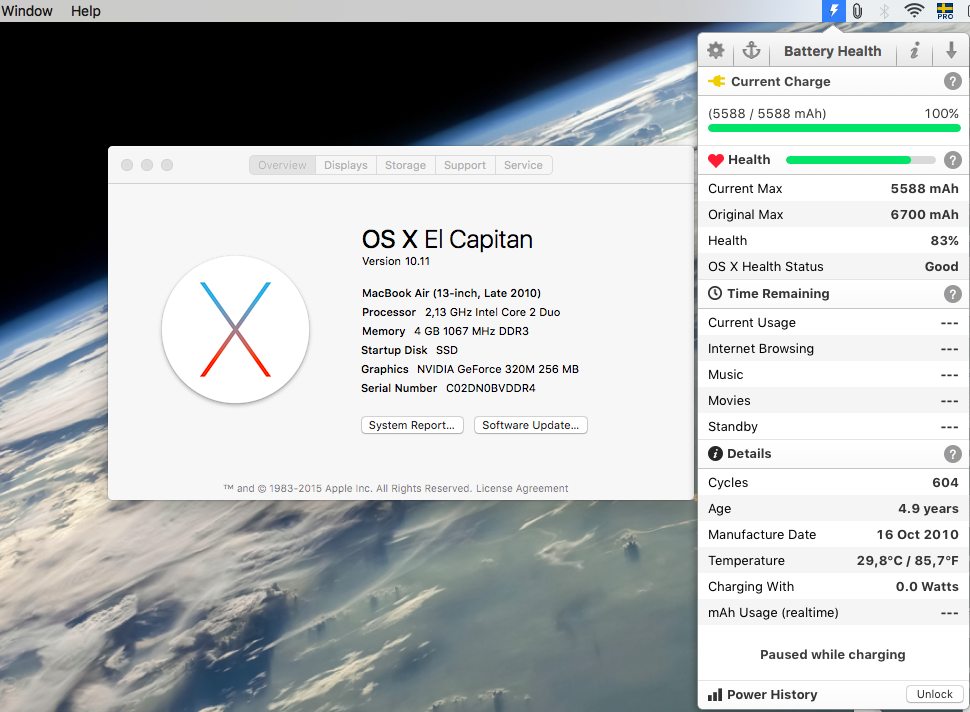Click the Music time remaining row
The image size is (970, 712).
(833, 374)
